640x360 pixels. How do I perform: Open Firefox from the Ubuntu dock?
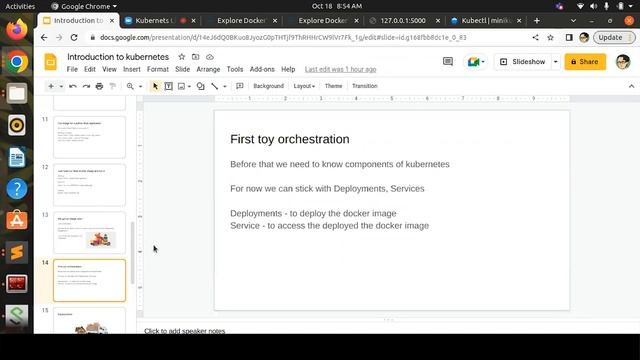pyautogui.click(x=17, y=29)
